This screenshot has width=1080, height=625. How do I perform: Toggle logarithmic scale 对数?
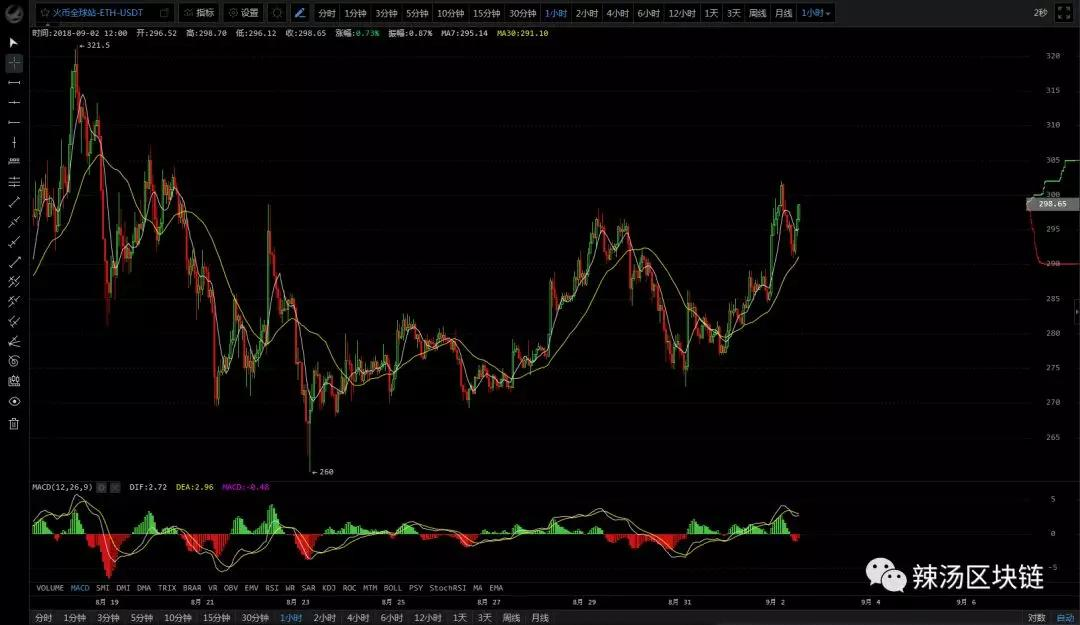click(1036, 618)
